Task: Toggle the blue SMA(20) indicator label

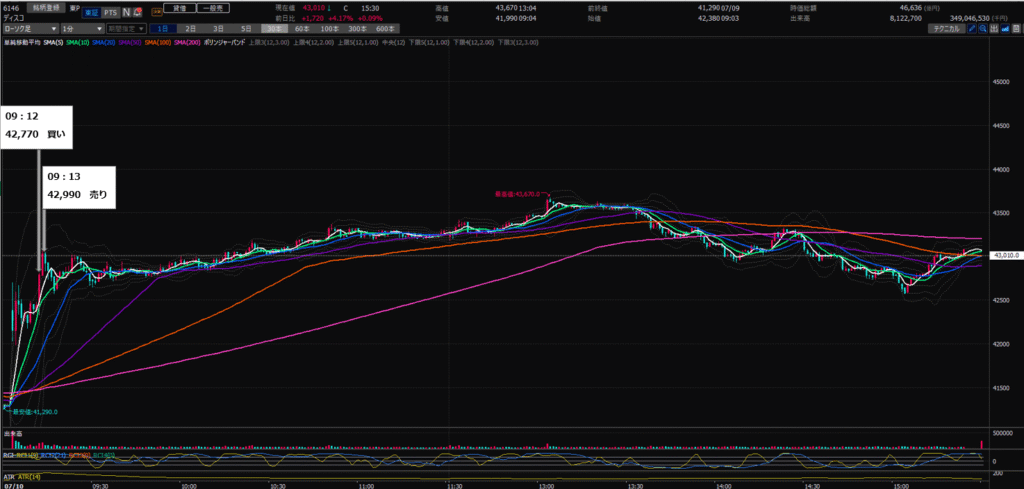Action: tap(103, 42)
